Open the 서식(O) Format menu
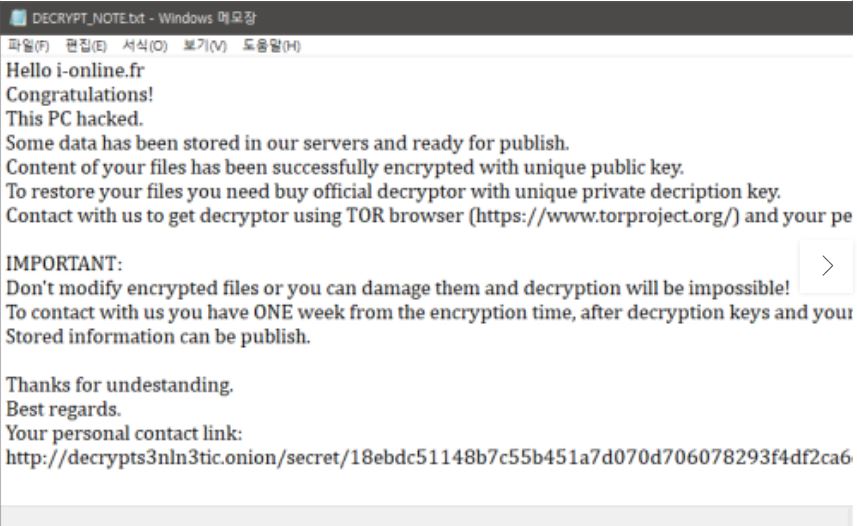857x526 pixels. click(x=145, y=46)
